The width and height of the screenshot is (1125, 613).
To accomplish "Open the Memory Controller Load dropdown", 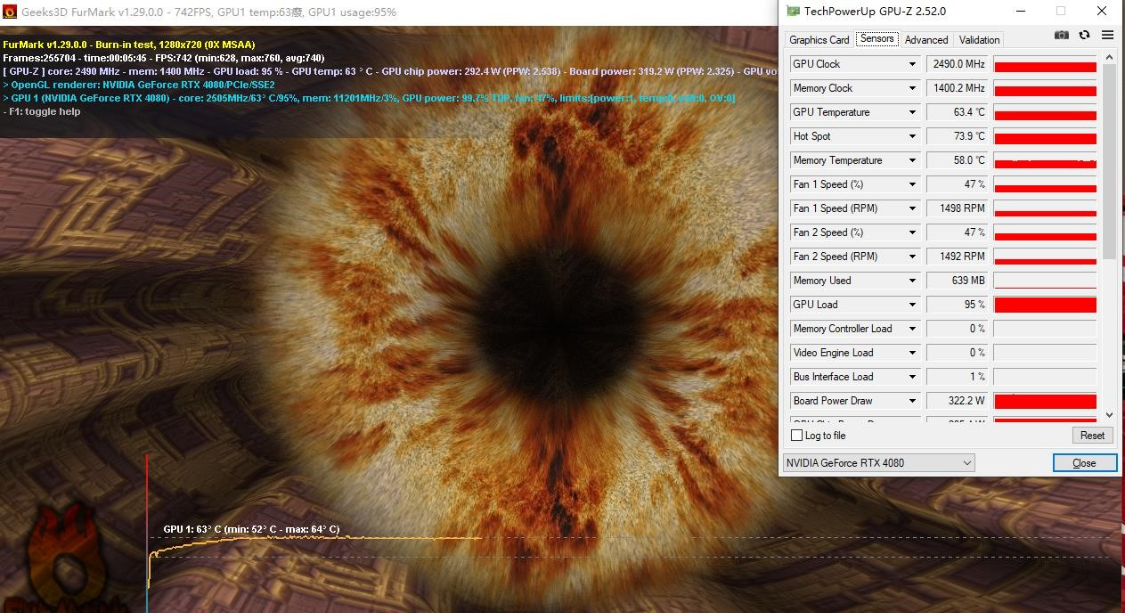I will (x=912, y=329).
